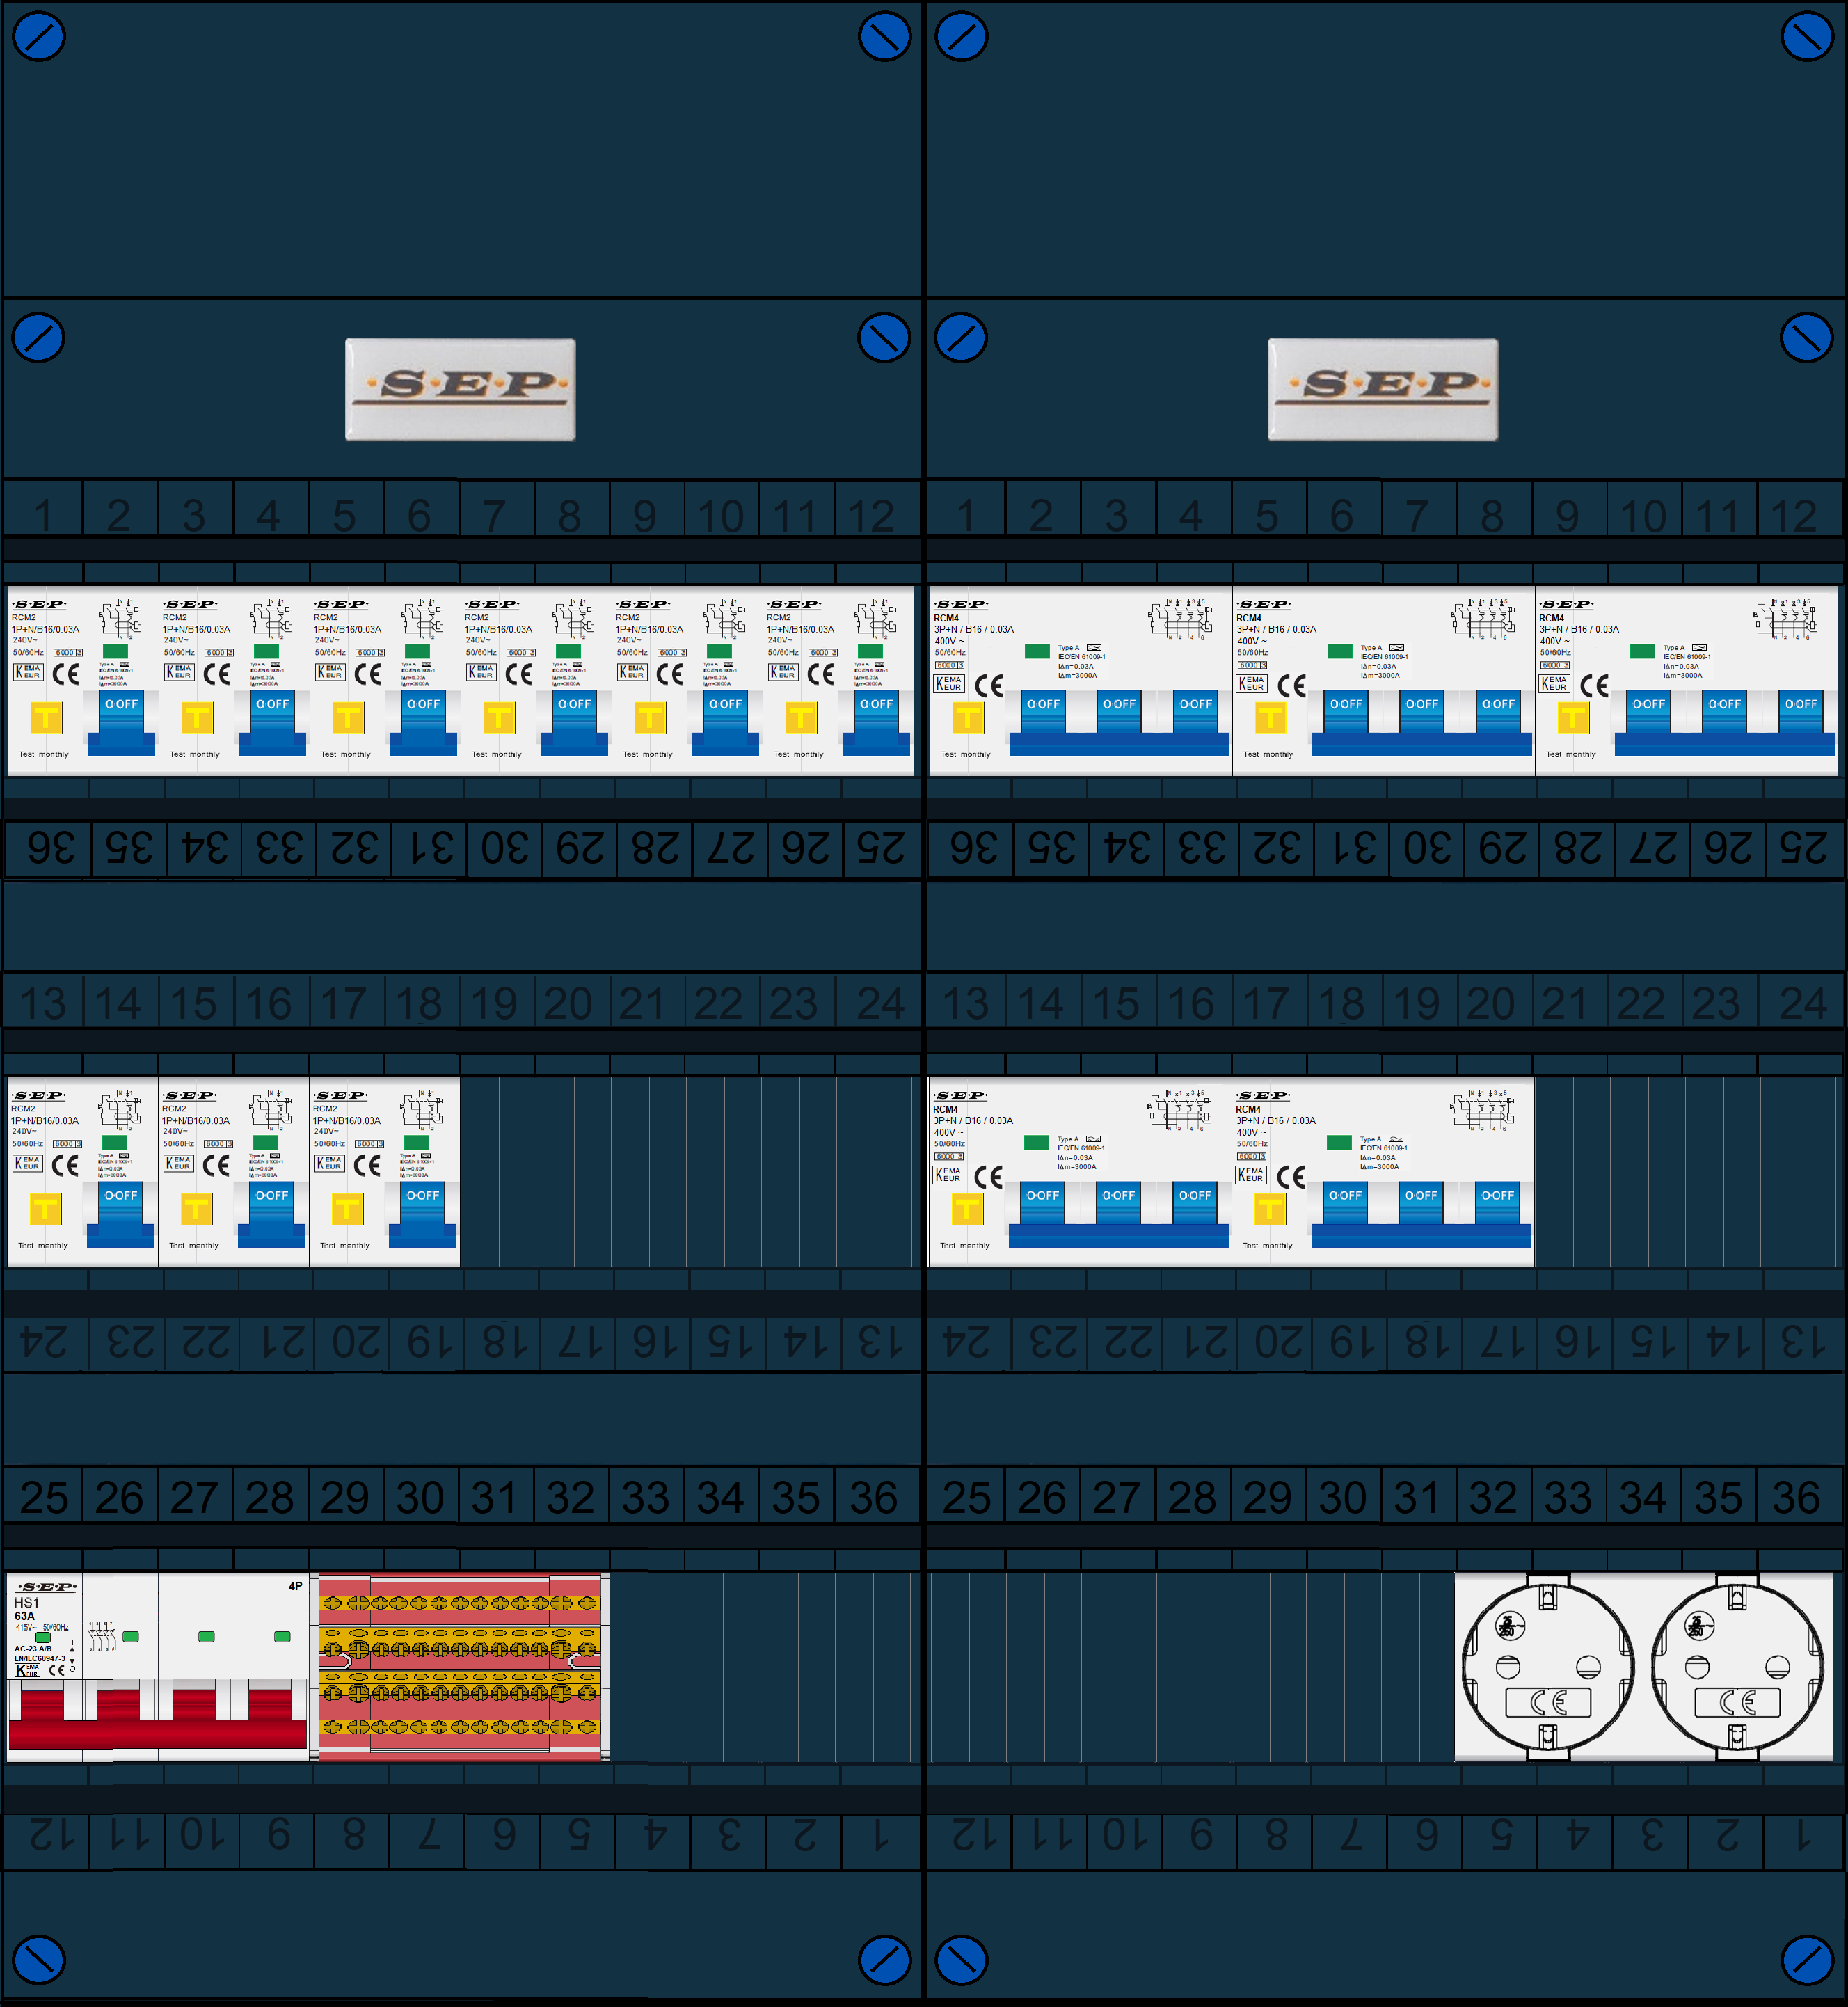Screen dimensions: 1848x2007
Task: Toggle O-OFF lever of third RCM2, left top row
Action: coord(423,722)
